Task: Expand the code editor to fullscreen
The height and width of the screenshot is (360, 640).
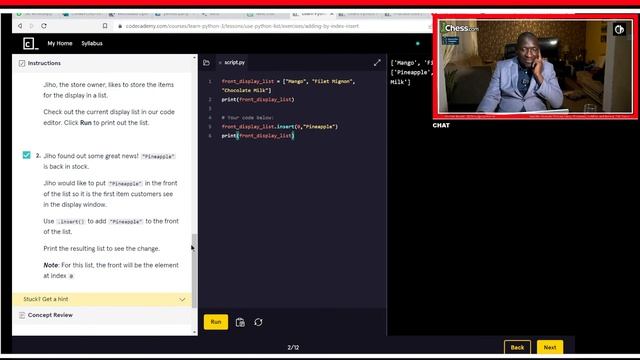Action: click(377, 62)
